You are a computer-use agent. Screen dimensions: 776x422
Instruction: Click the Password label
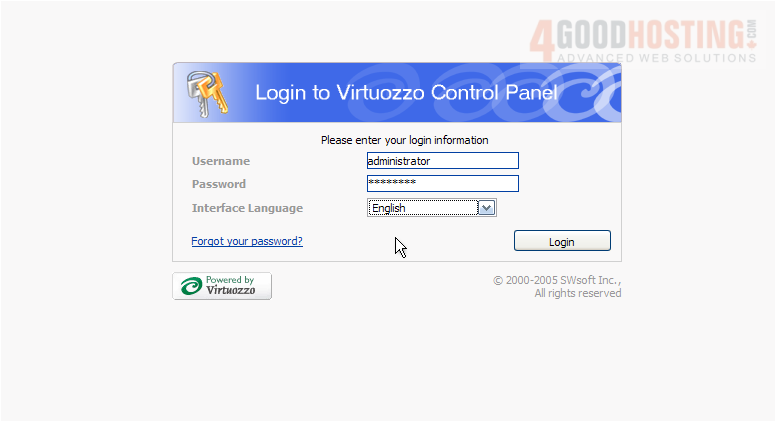[219, 184]
